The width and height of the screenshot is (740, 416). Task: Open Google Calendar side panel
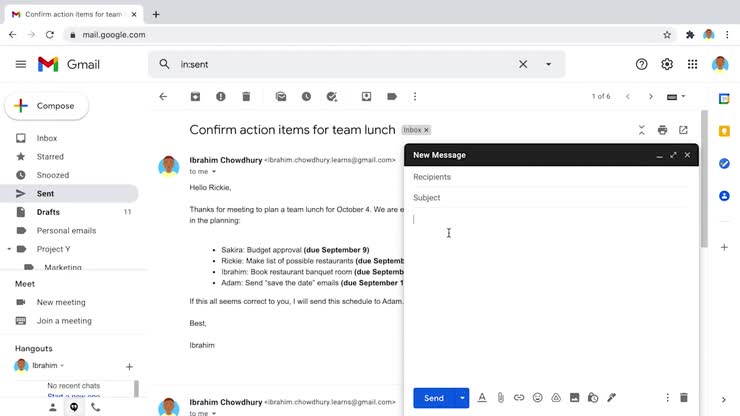(724, 98)
